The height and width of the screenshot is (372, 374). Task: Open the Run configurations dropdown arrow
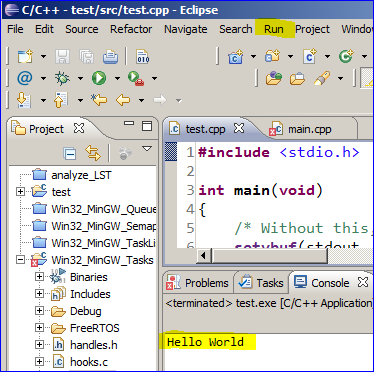[x=117, y=79]
